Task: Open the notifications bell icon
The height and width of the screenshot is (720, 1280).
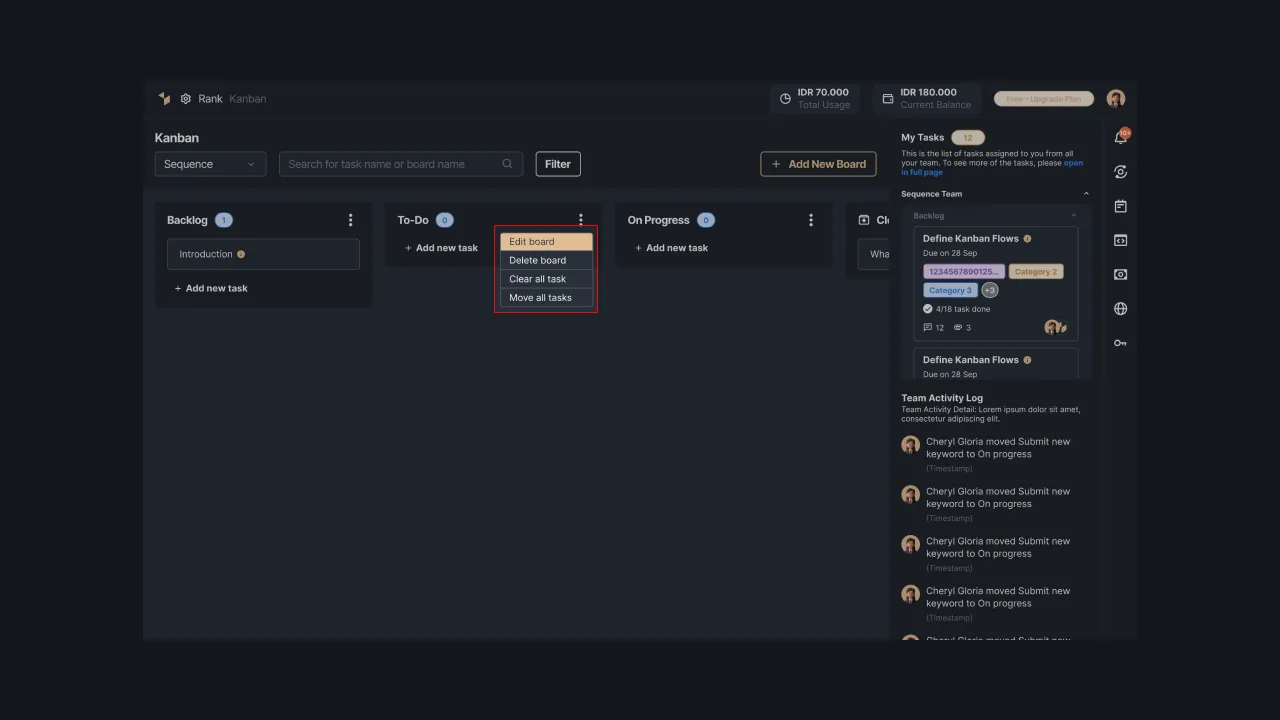Action: pyautogui.click(x=1120, y=136)
